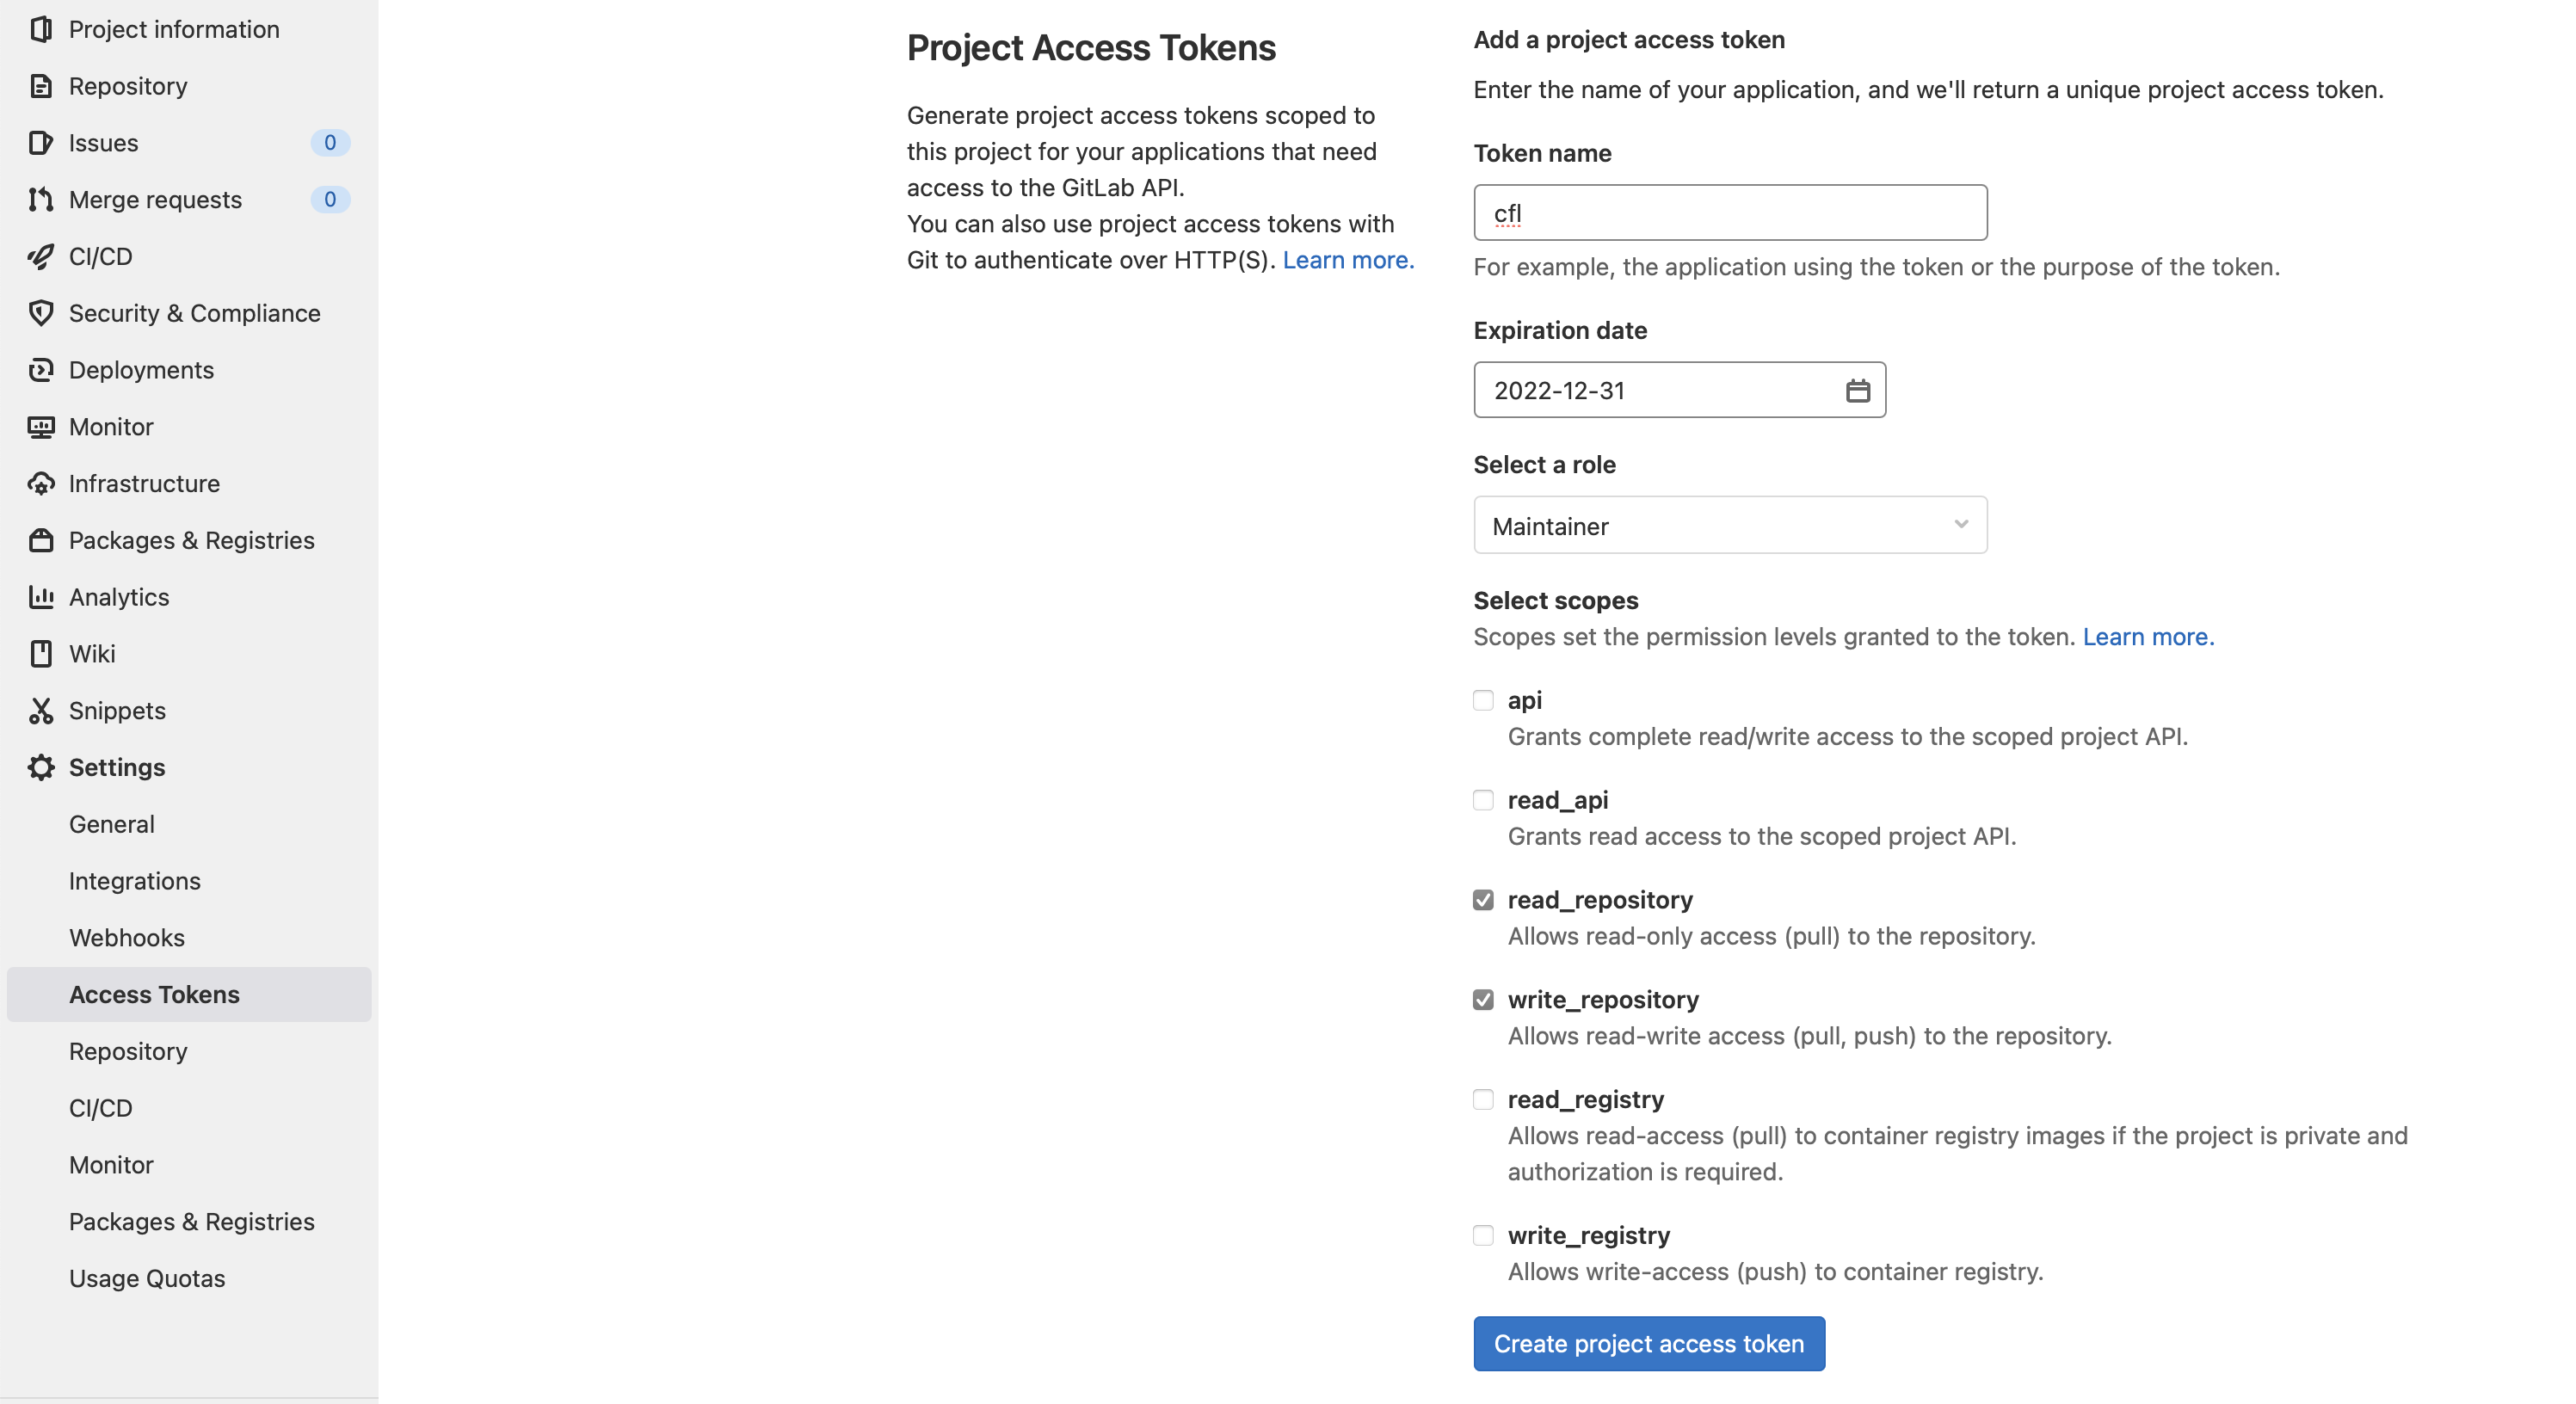Image resolution: width=2576 pixels, height=1404 pixels.
Task: Expand the Settings menu item
Action: point(116,766)
